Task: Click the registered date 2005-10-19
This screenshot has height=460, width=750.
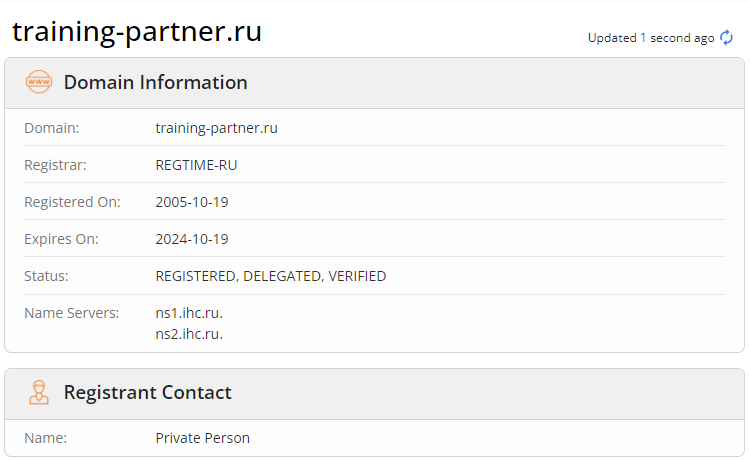Action: [192, 202]
